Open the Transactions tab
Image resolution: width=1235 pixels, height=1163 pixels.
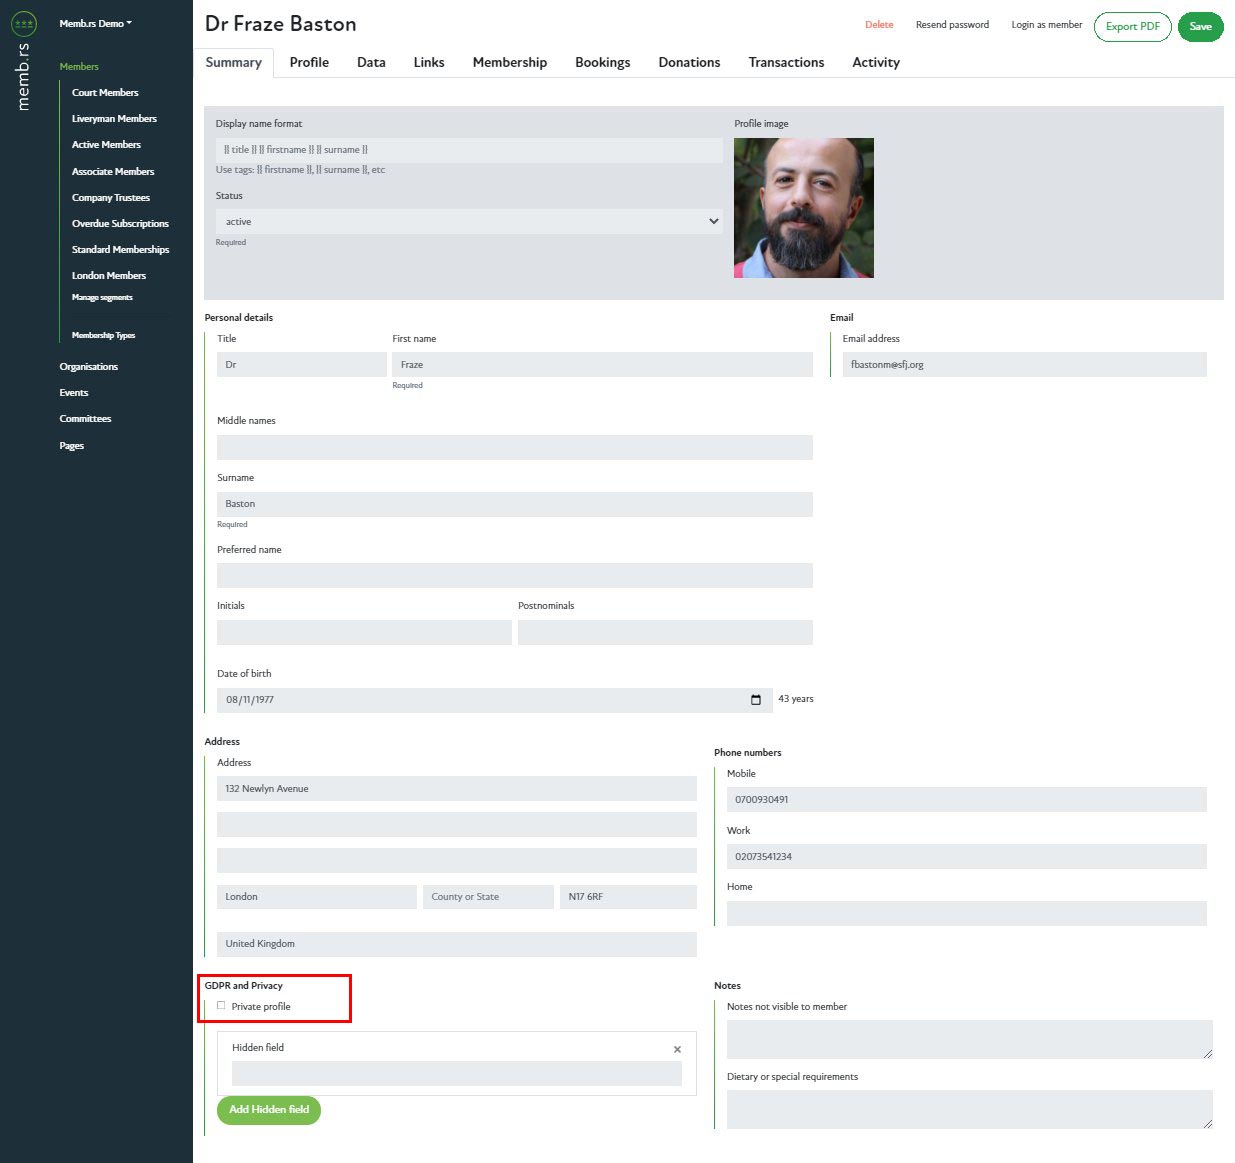786,62
